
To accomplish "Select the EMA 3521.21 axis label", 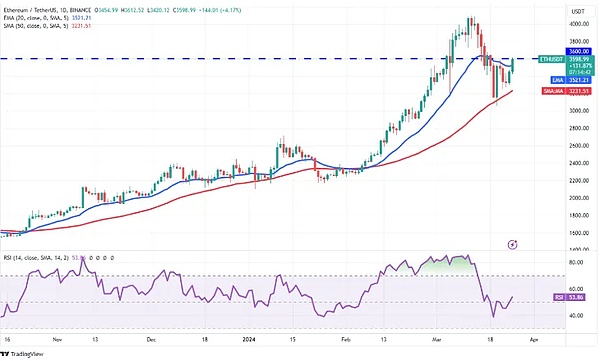I will click(x=571, y=80).
